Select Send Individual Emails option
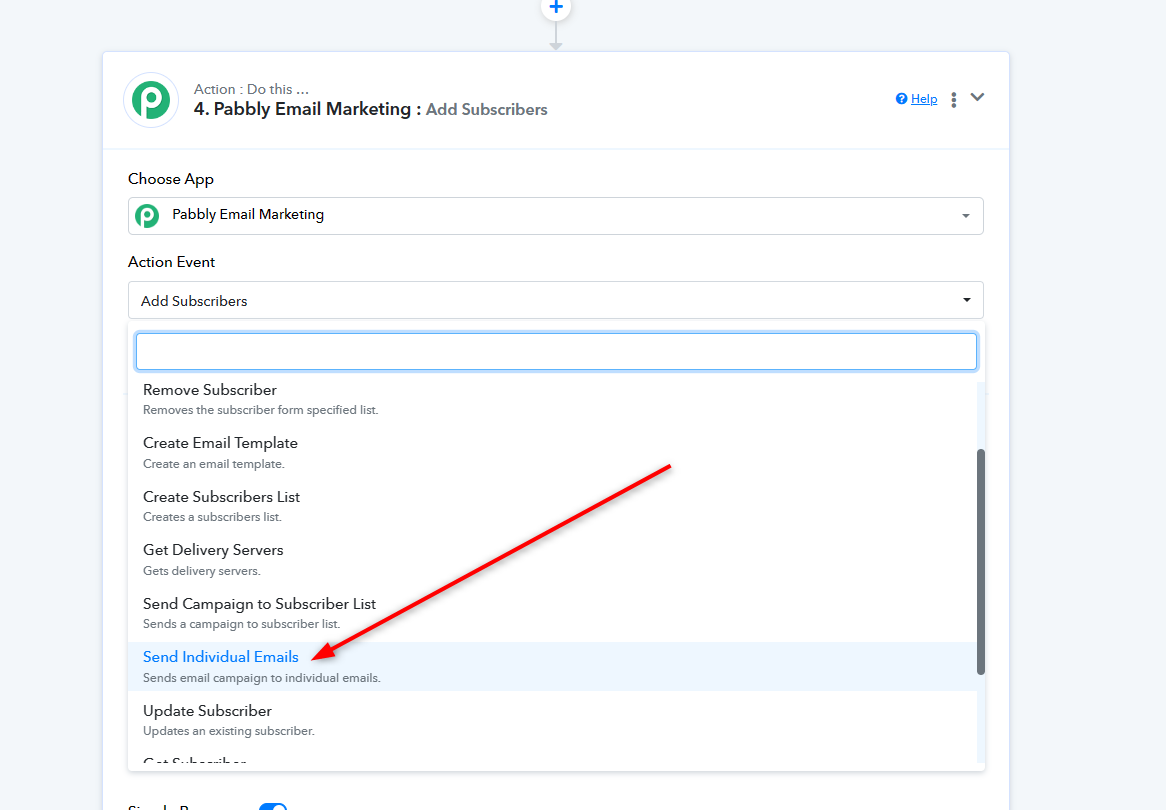The width and height of the screenshot is (1166, 810). tap(552, 666)
